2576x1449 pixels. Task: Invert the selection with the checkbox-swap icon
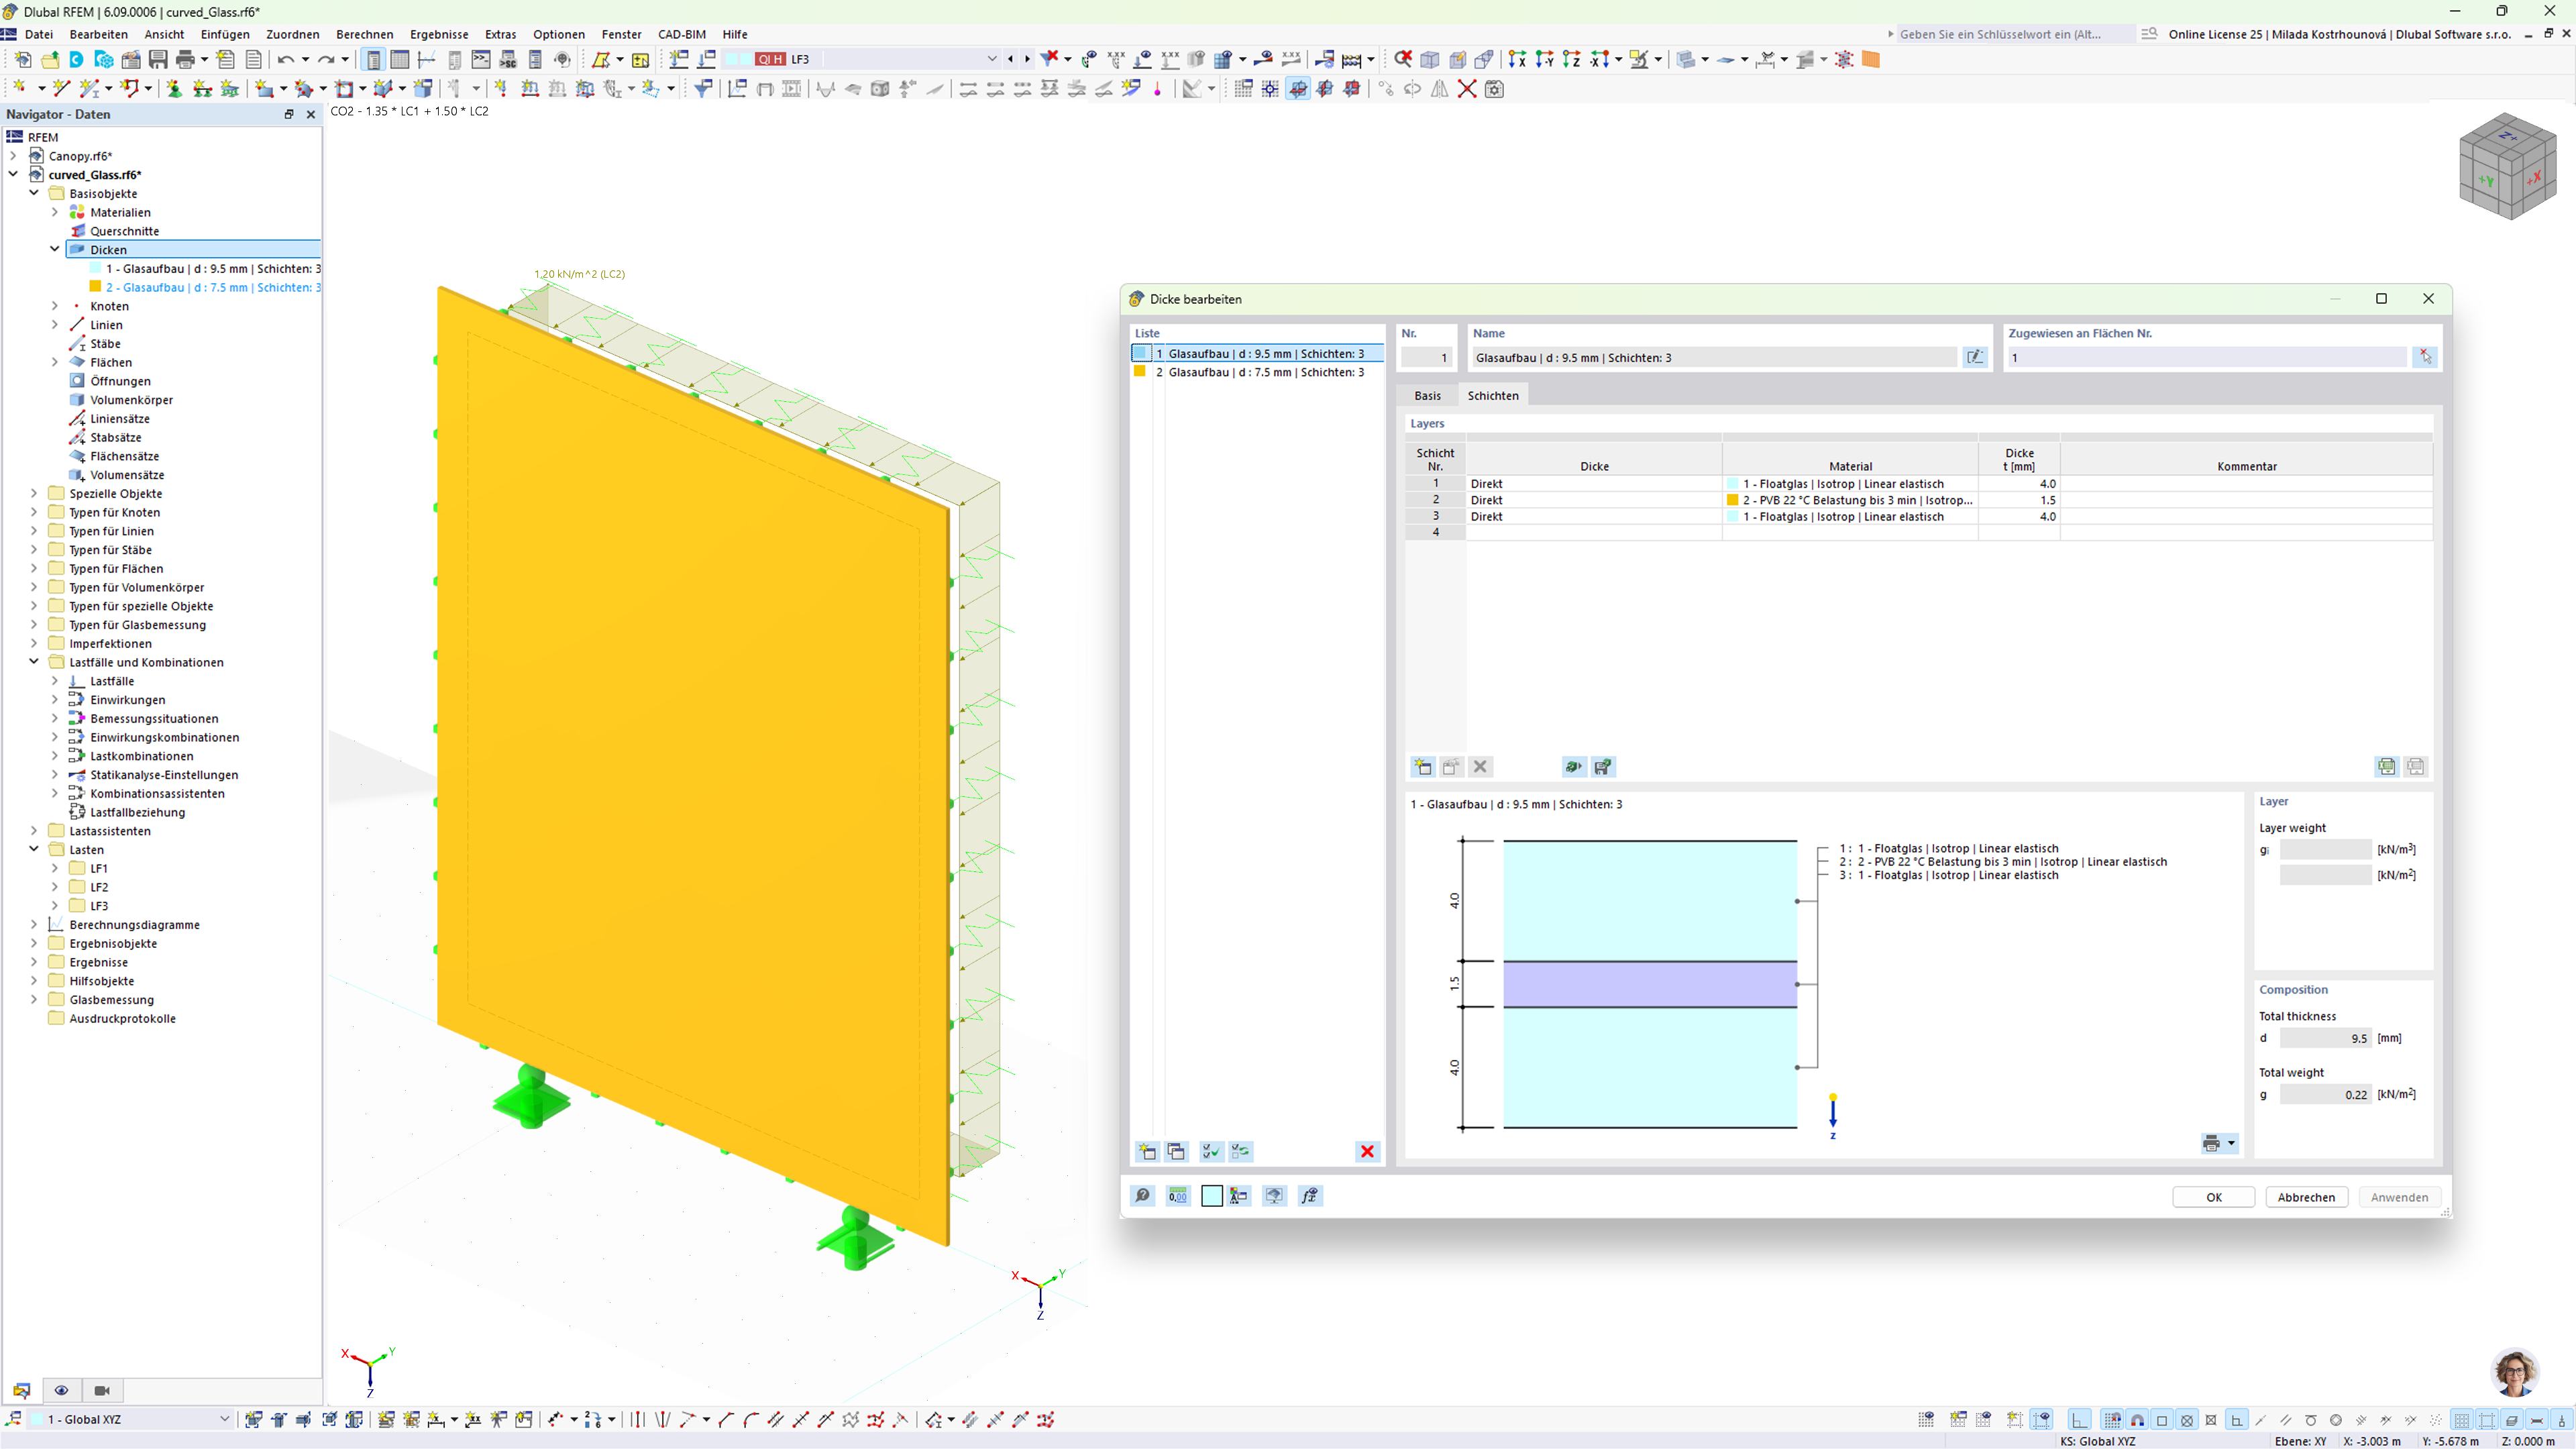(x=1241, y=1151)
